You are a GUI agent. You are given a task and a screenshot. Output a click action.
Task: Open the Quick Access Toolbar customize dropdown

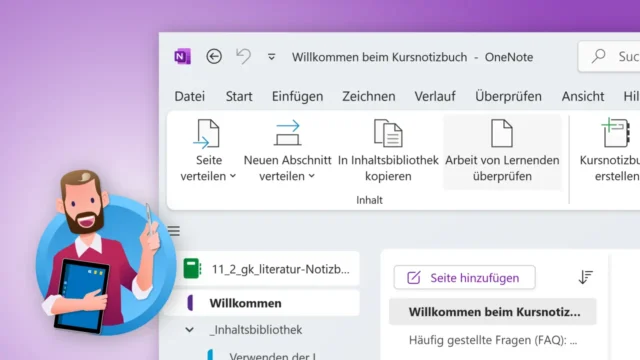pyautogui.click(x=271, y=57)
